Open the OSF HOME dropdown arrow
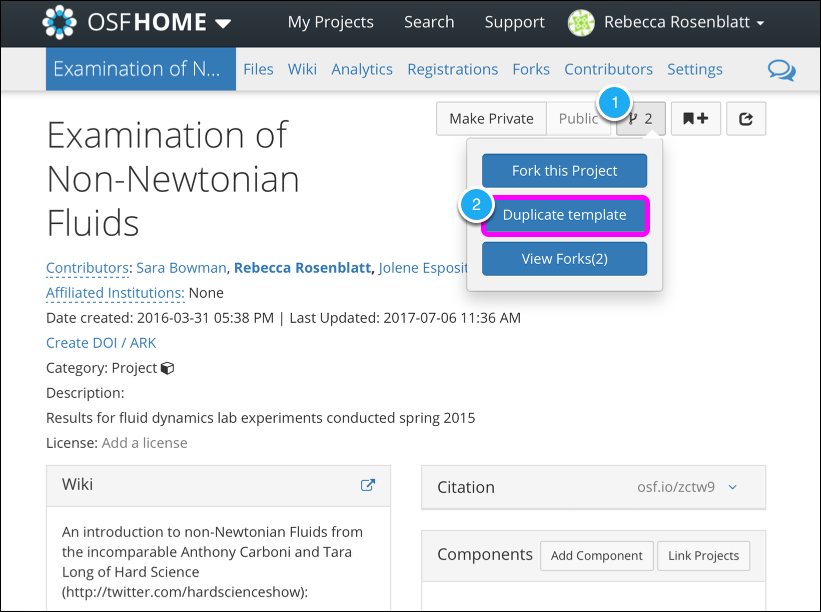 224,23
